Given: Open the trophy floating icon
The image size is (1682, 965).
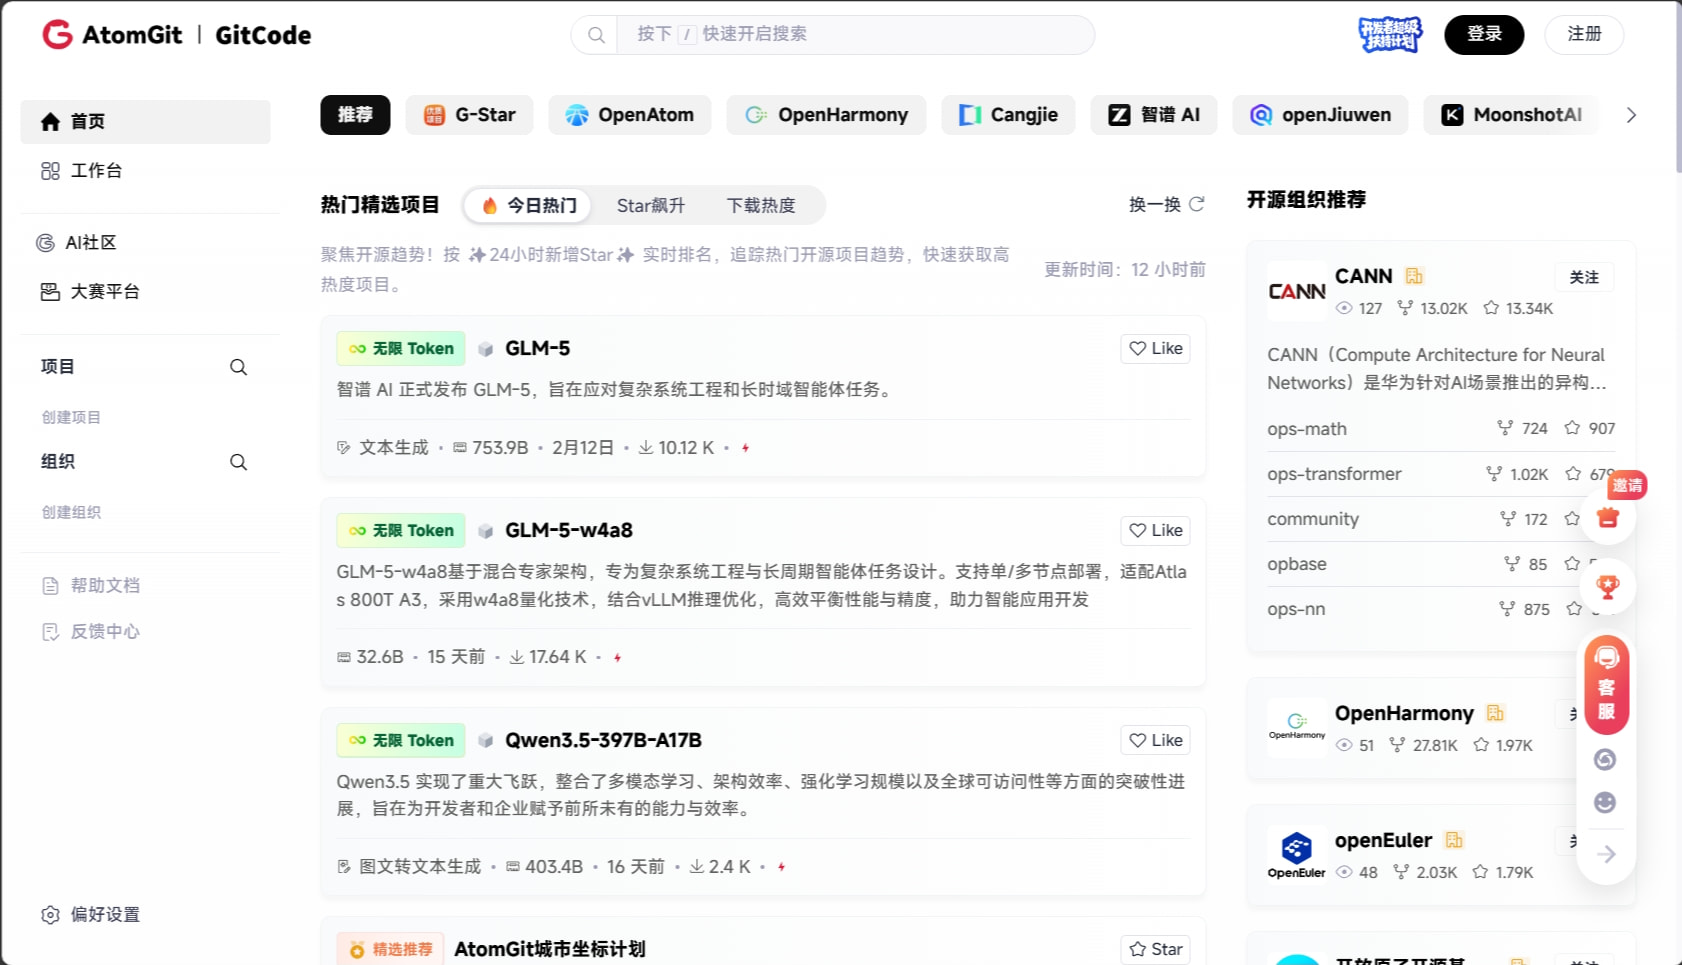Looking at the screenshot, I should (1608, 587).
